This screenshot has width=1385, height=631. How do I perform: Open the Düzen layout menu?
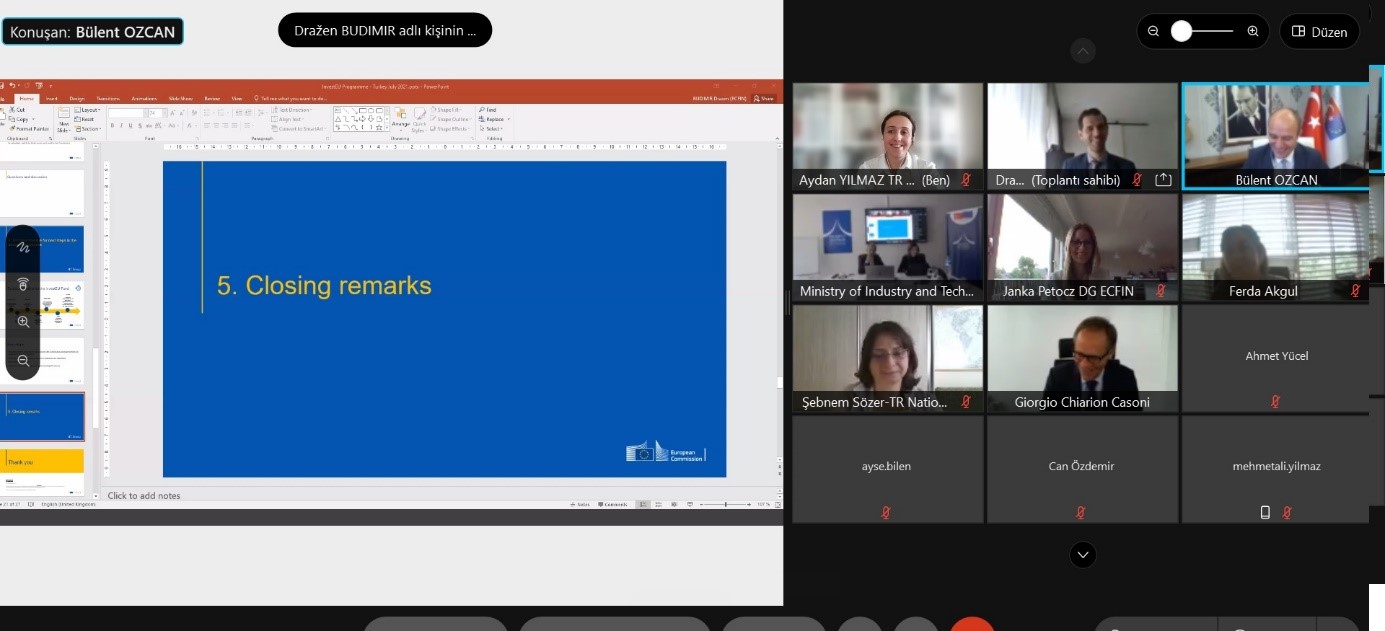[1319, 31]
